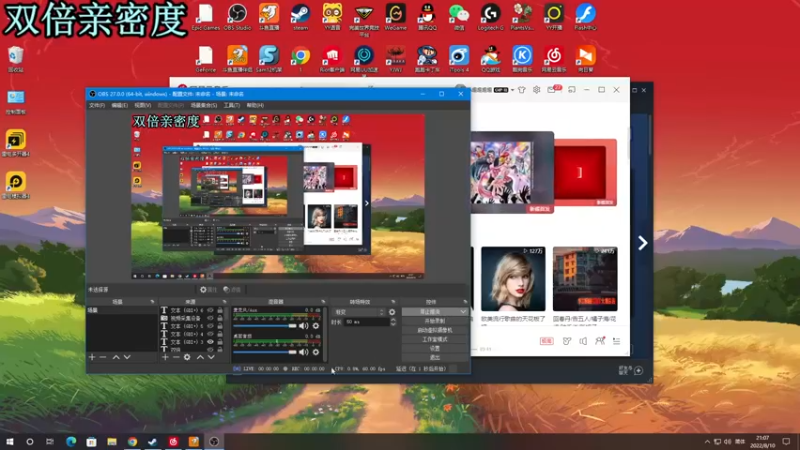Open the Steam desktop shortcut

[300, 17]
